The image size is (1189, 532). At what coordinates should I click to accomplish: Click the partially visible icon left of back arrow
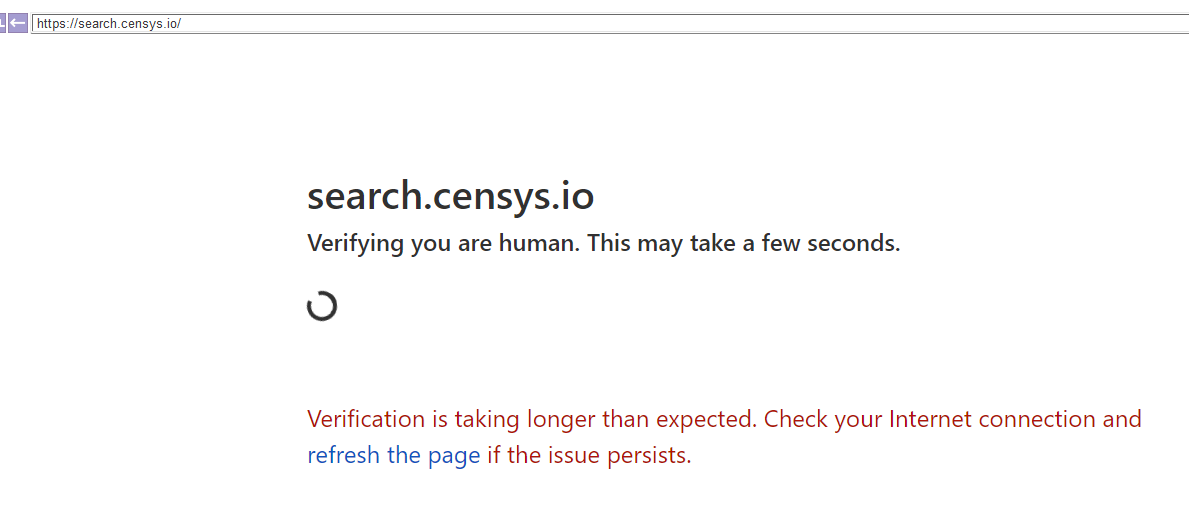click(x=3, y=23)
